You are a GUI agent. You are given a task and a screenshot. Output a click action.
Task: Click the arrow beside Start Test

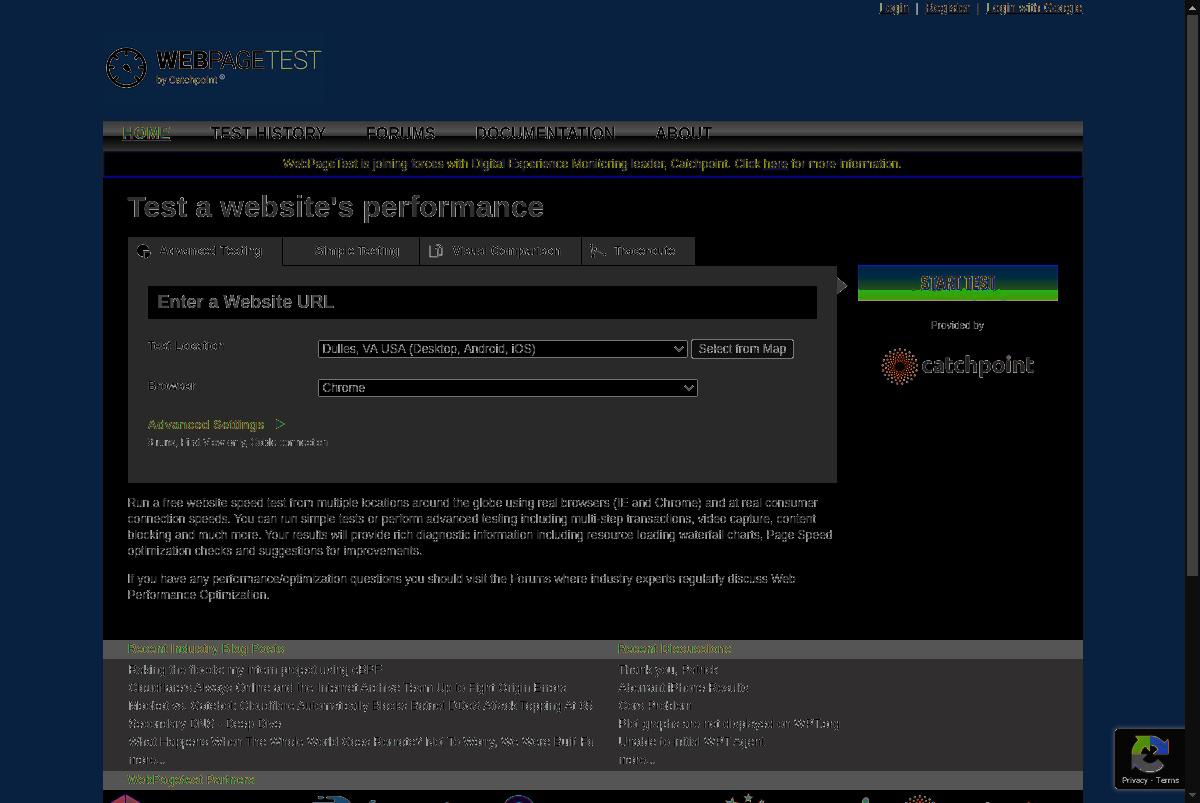point(842,286)
